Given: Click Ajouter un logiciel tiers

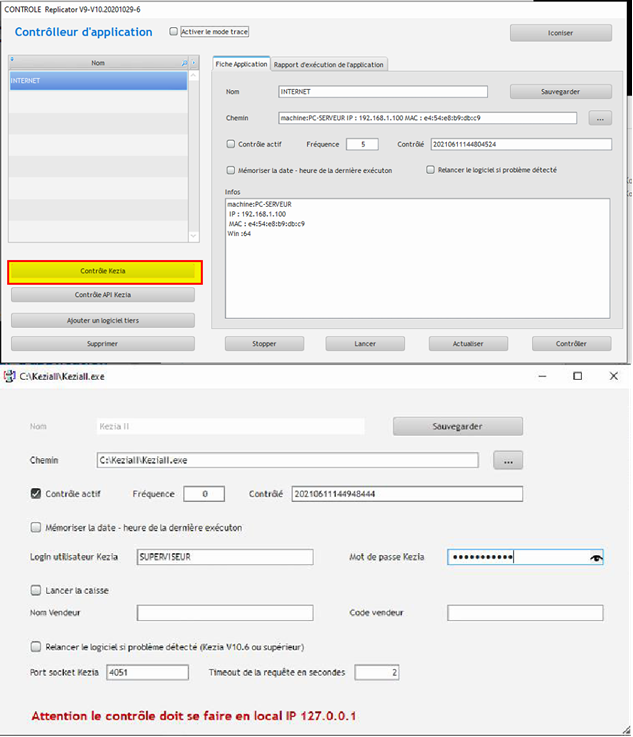Looking at the screenshot, I should coord(102,320).
